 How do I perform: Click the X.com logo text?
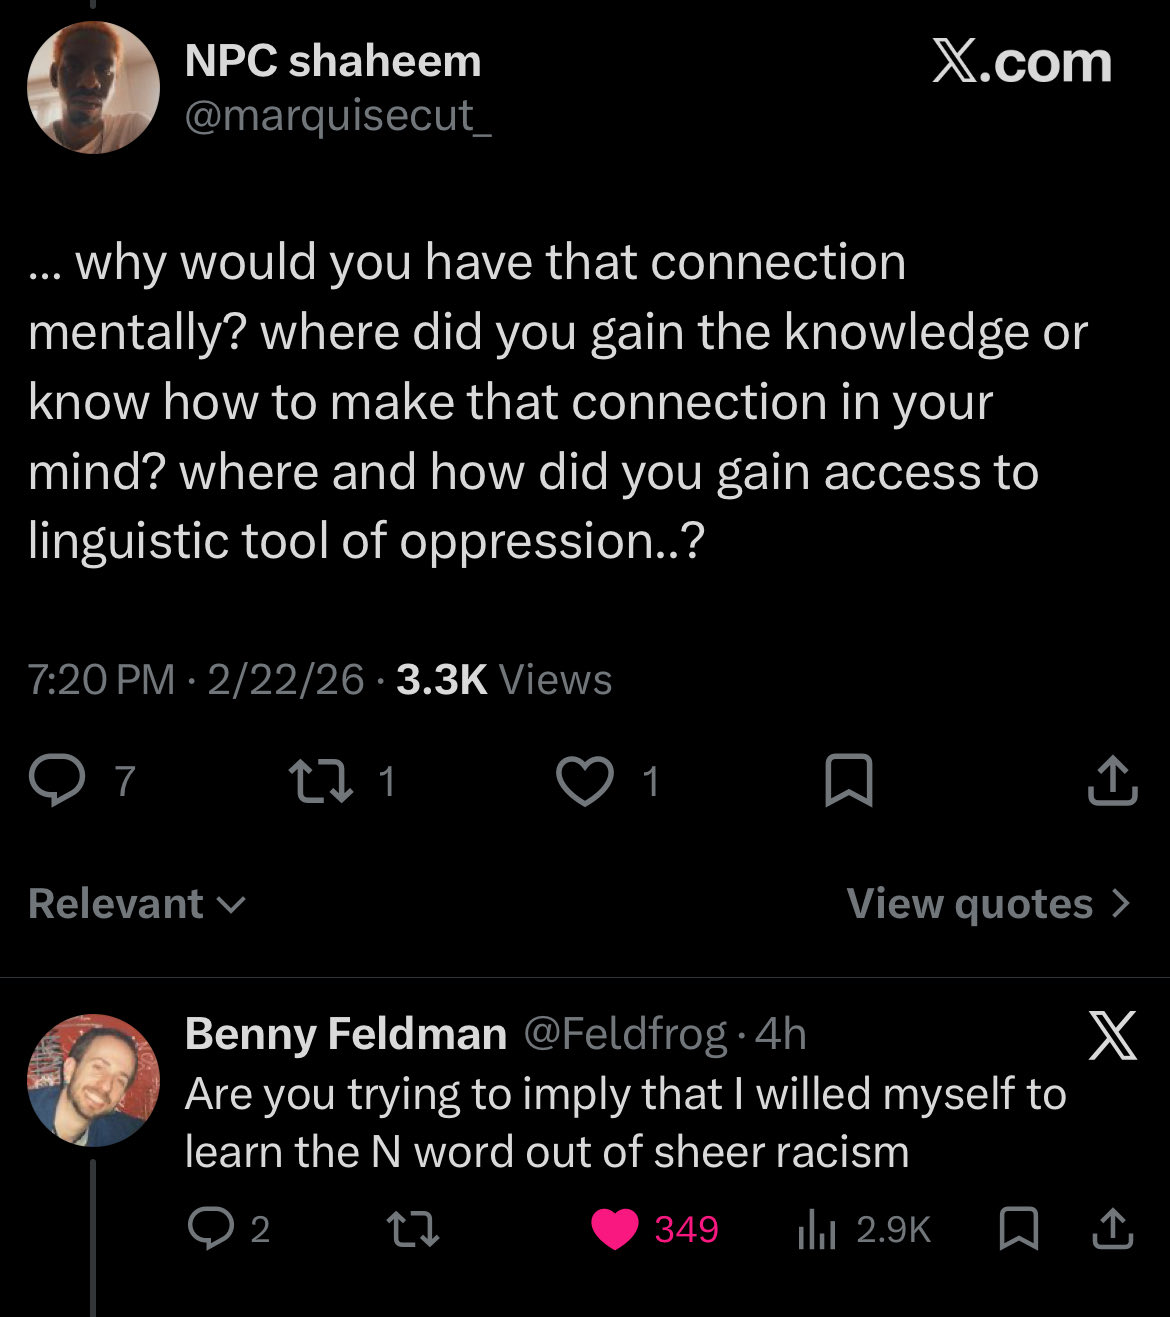pyautogui.click(x=1021, y=62)
